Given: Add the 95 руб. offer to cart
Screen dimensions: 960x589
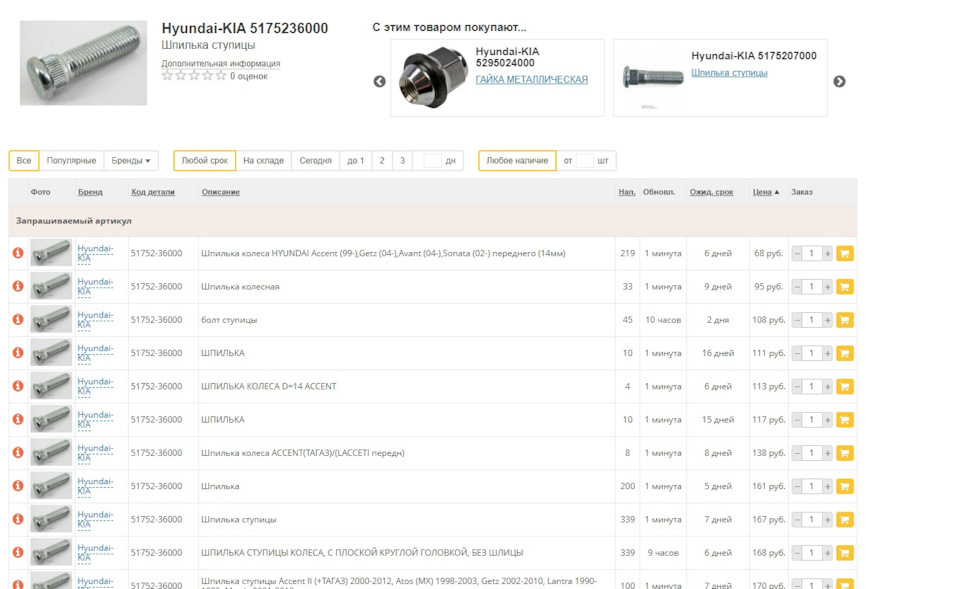Looking at the screenshot, I should point(844,287).
